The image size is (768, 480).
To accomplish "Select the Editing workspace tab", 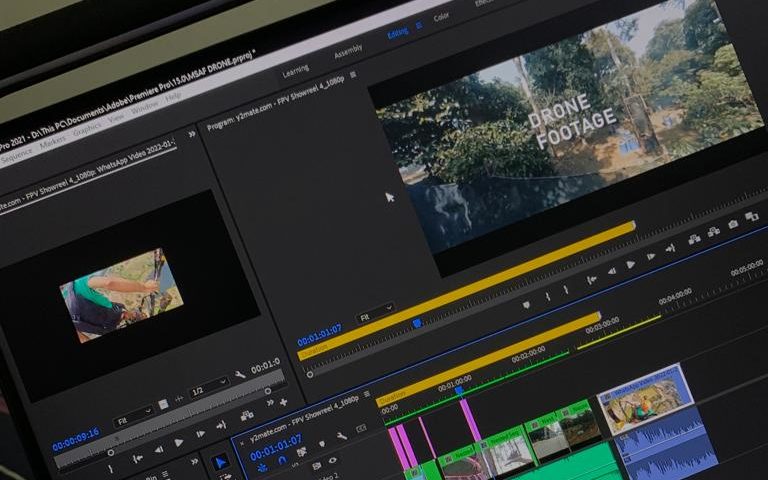I will [x=397, y=33].
